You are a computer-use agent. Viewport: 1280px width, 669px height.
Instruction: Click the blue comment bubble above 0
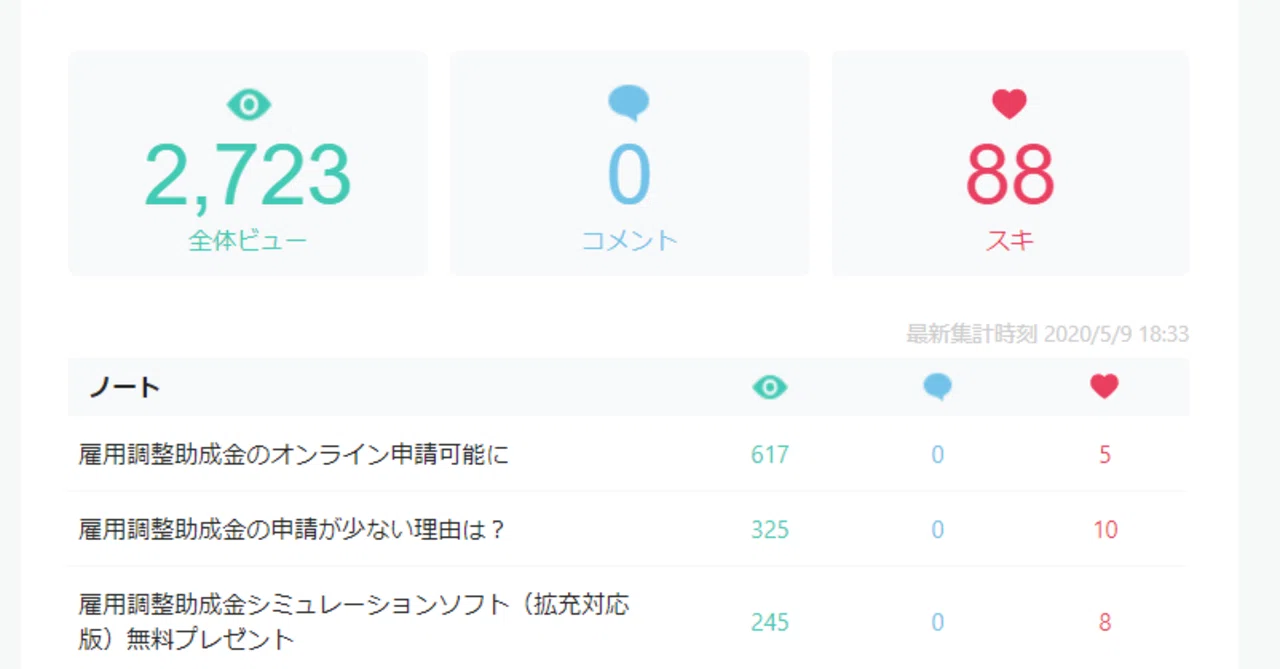[629, 103]
